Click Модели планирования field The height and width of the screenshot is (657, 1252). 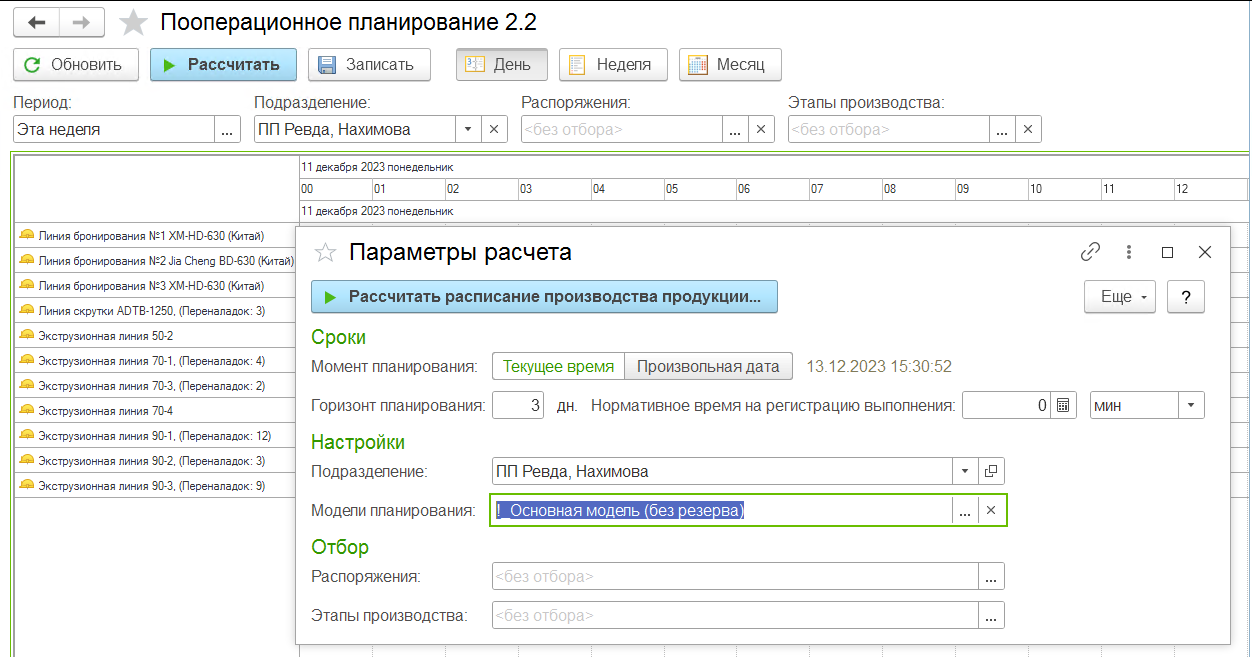click(721, 510)
